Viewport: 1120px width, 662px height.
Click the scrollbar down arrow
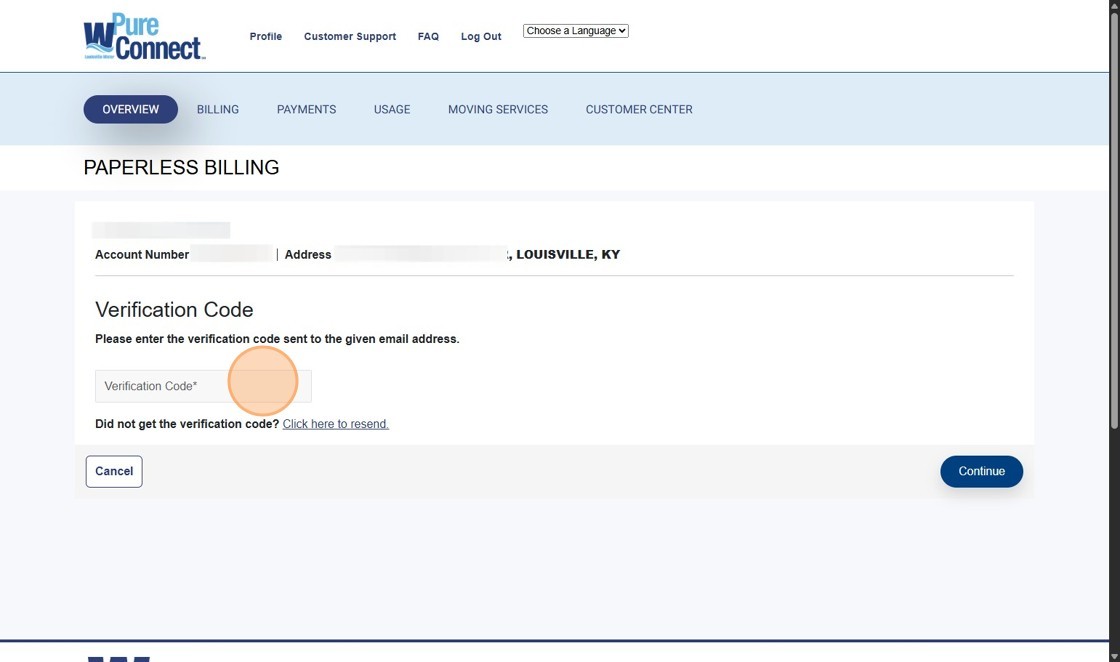click(x=1114, y=655)
